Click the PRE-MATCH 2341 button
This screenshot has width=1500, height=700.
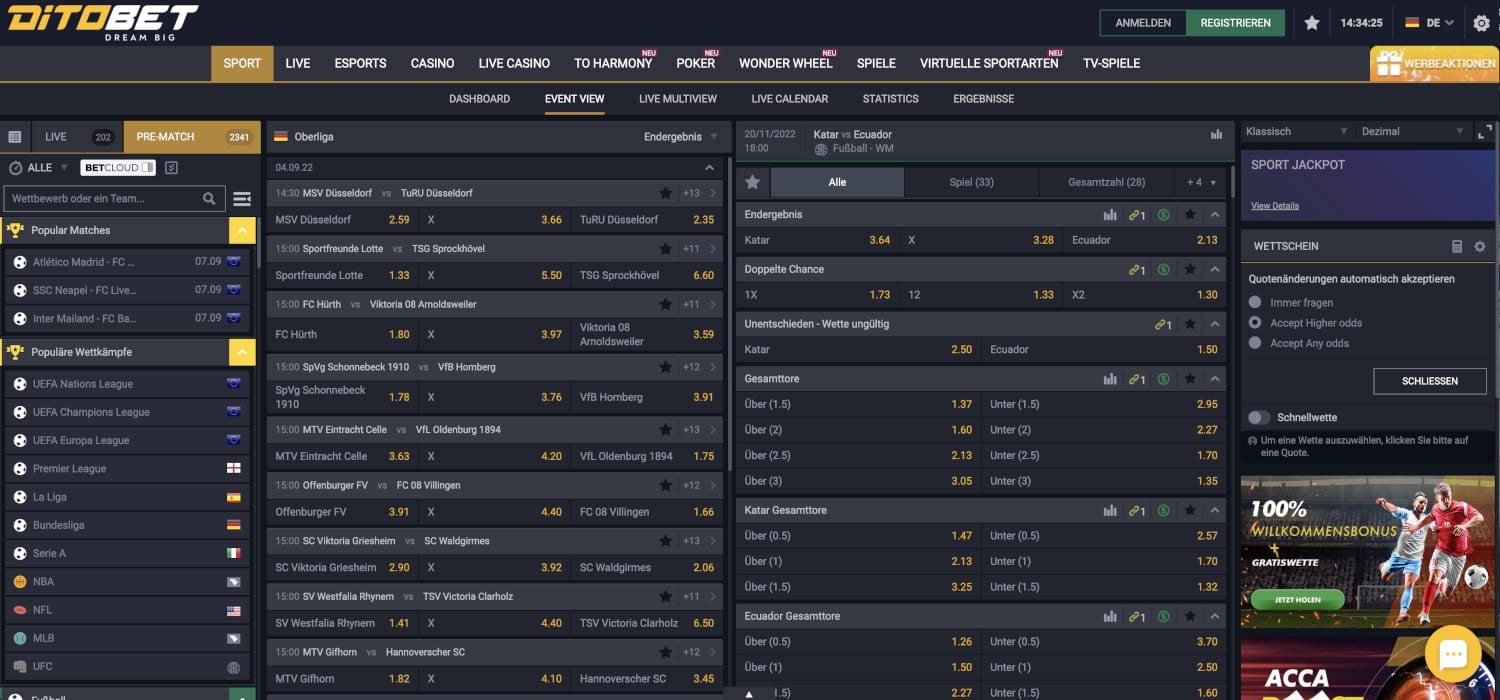pos(192,137)
